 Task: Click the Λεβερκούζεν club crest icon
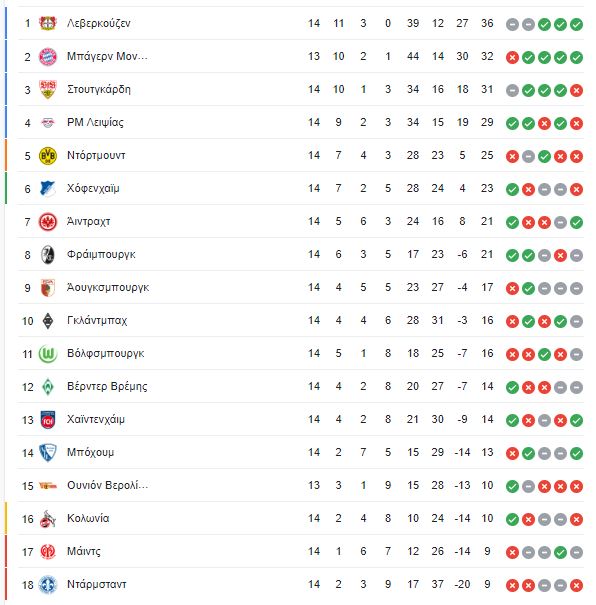48,23
